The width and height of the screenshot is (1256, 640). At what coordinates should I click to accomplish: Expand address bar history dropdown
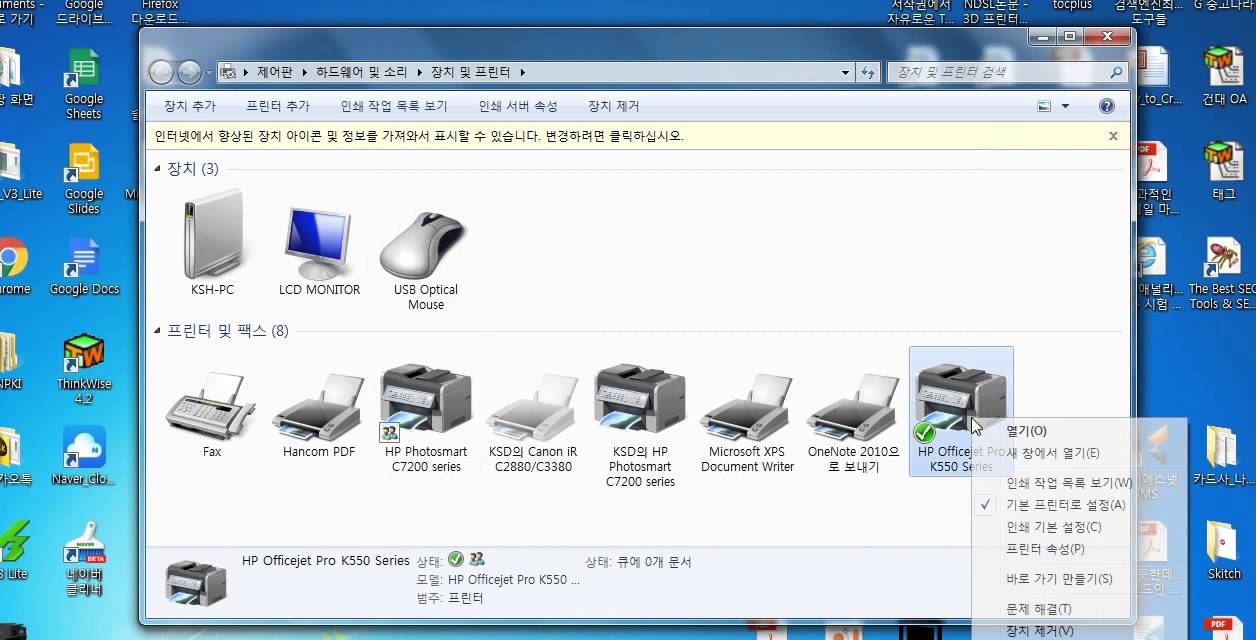[846, 72]
